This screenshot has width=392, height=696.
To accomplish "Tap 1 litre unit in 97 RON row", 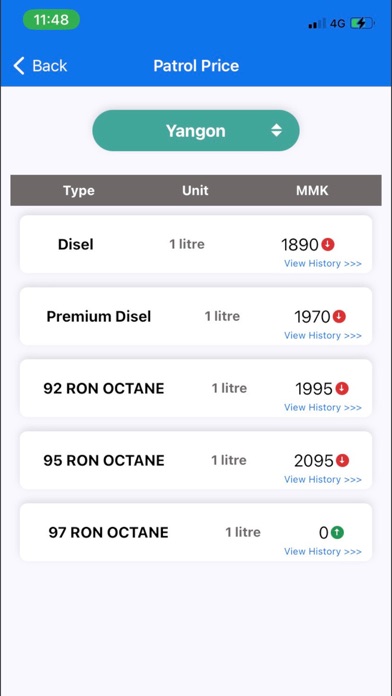I will click(x=243, y=532).
